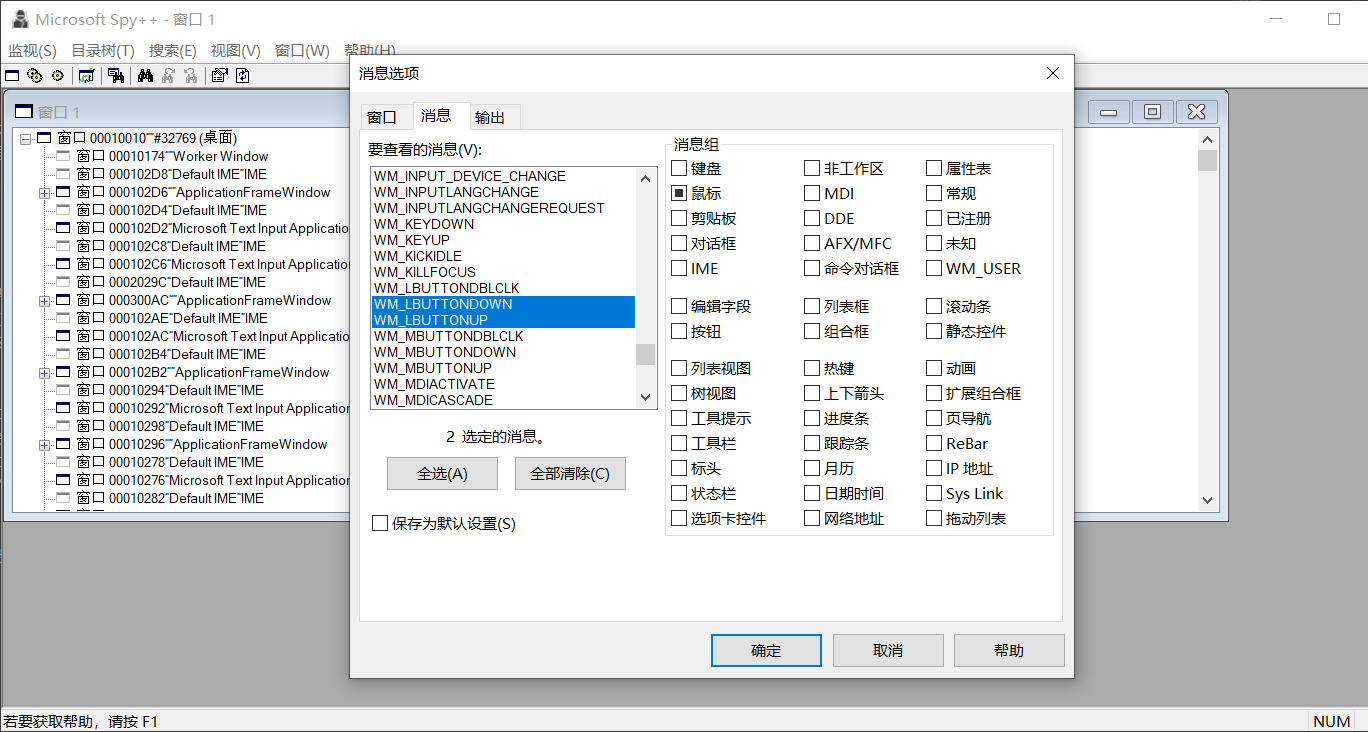
Task: Expand the 000102B2 ApplicationFrameWindow tree node
Action: tap(44, 373)
